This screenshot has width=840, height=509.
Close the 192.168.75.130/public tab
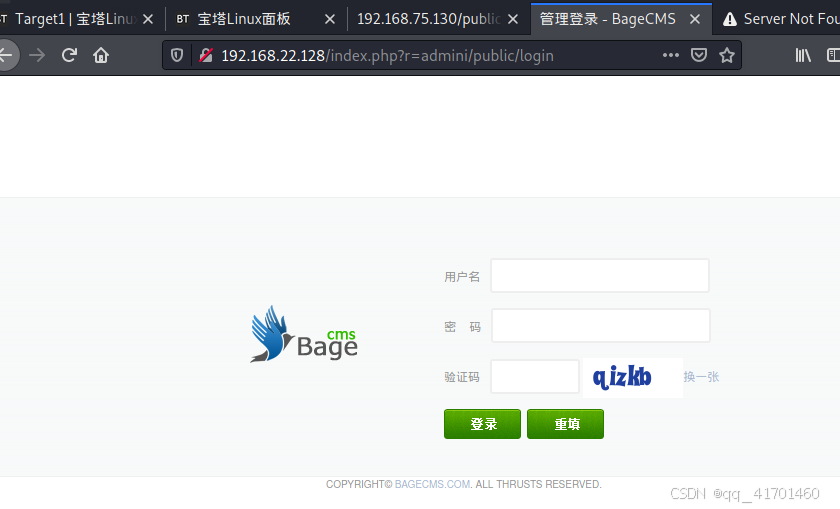[513, 19]
